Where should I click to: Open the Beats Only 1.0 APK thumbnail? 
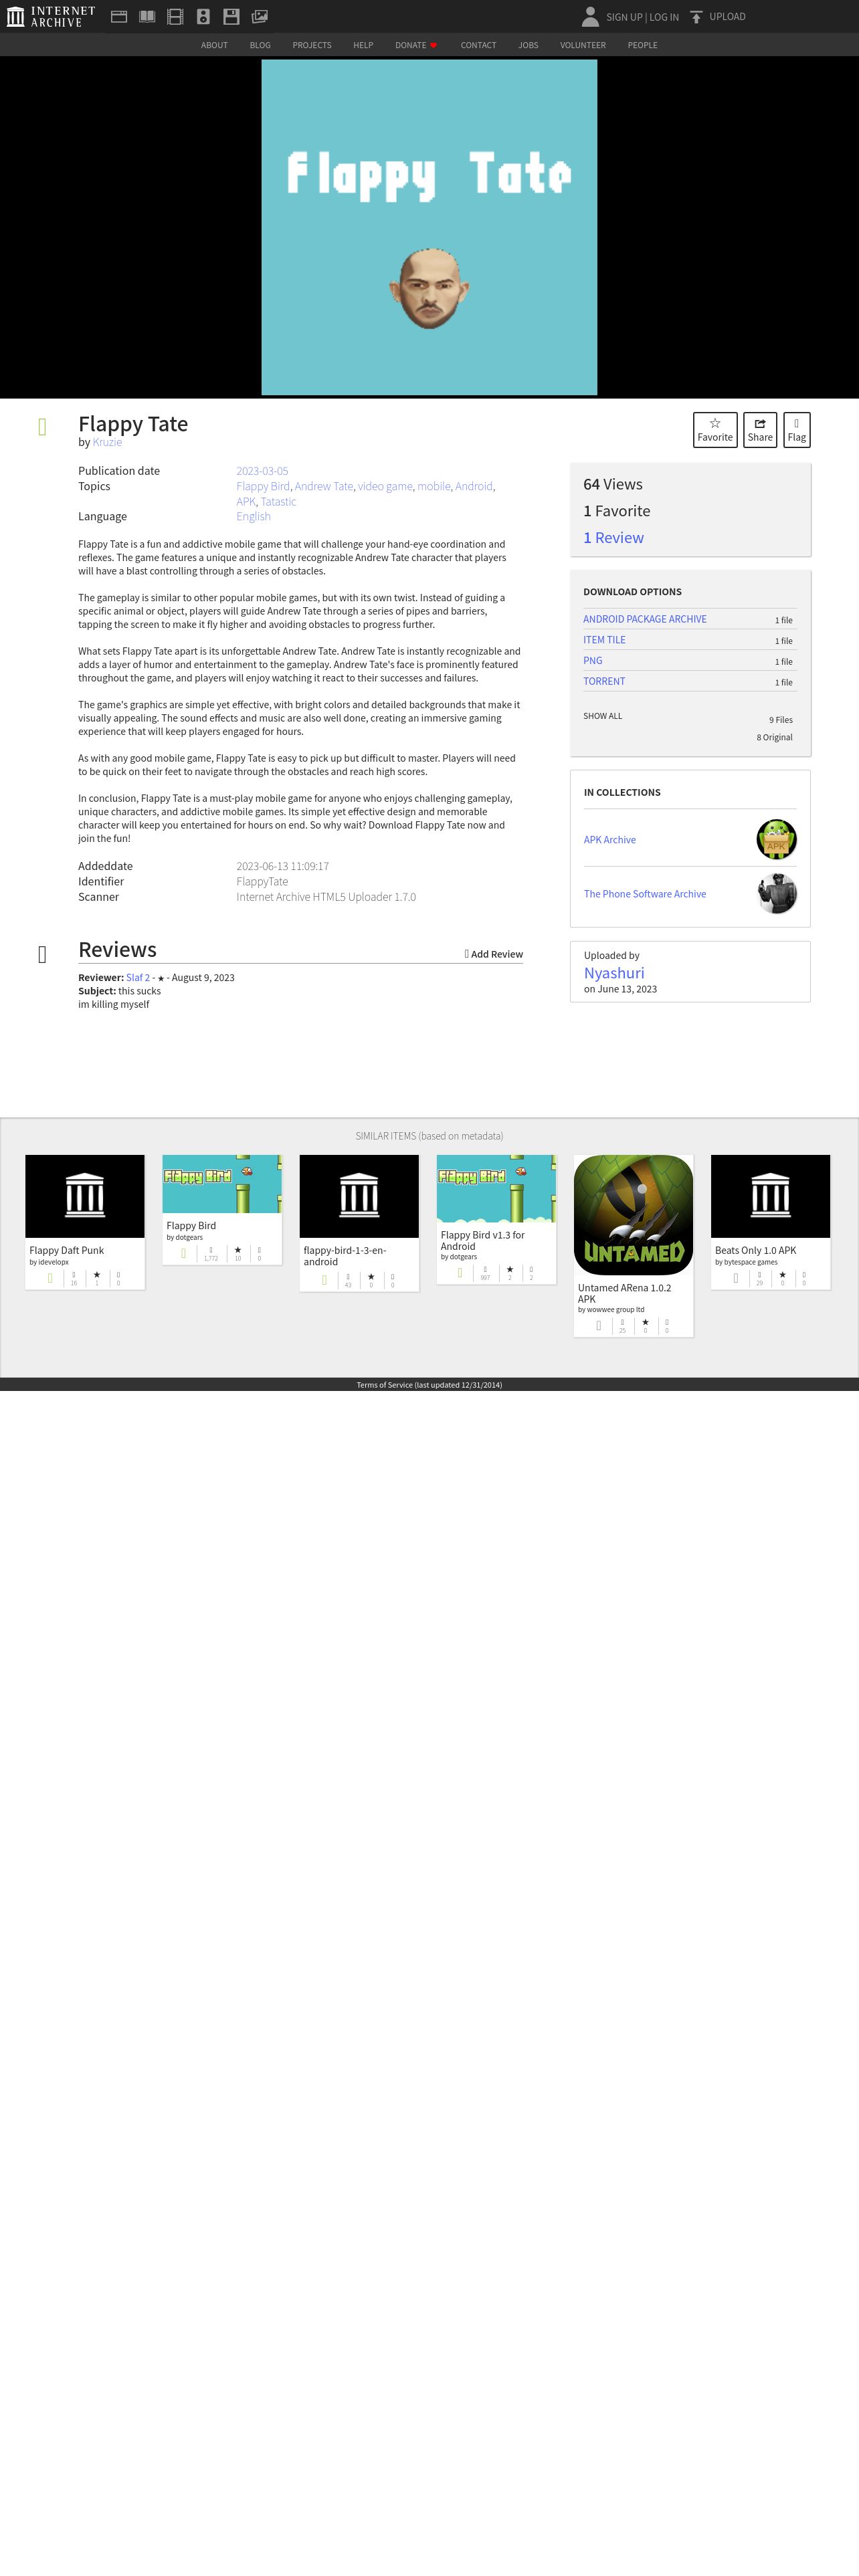pyautogui.click(x=770, y=1196)
